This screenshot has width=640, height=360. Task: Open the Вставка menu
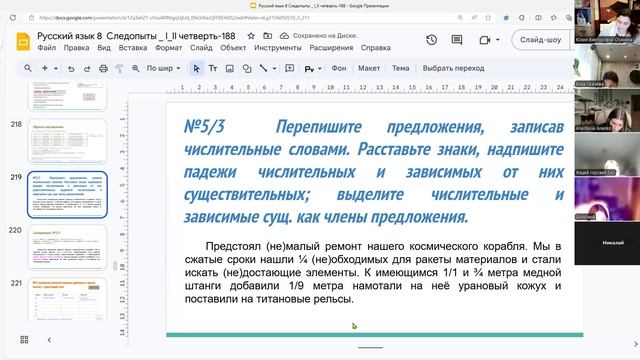coord(133,48)
